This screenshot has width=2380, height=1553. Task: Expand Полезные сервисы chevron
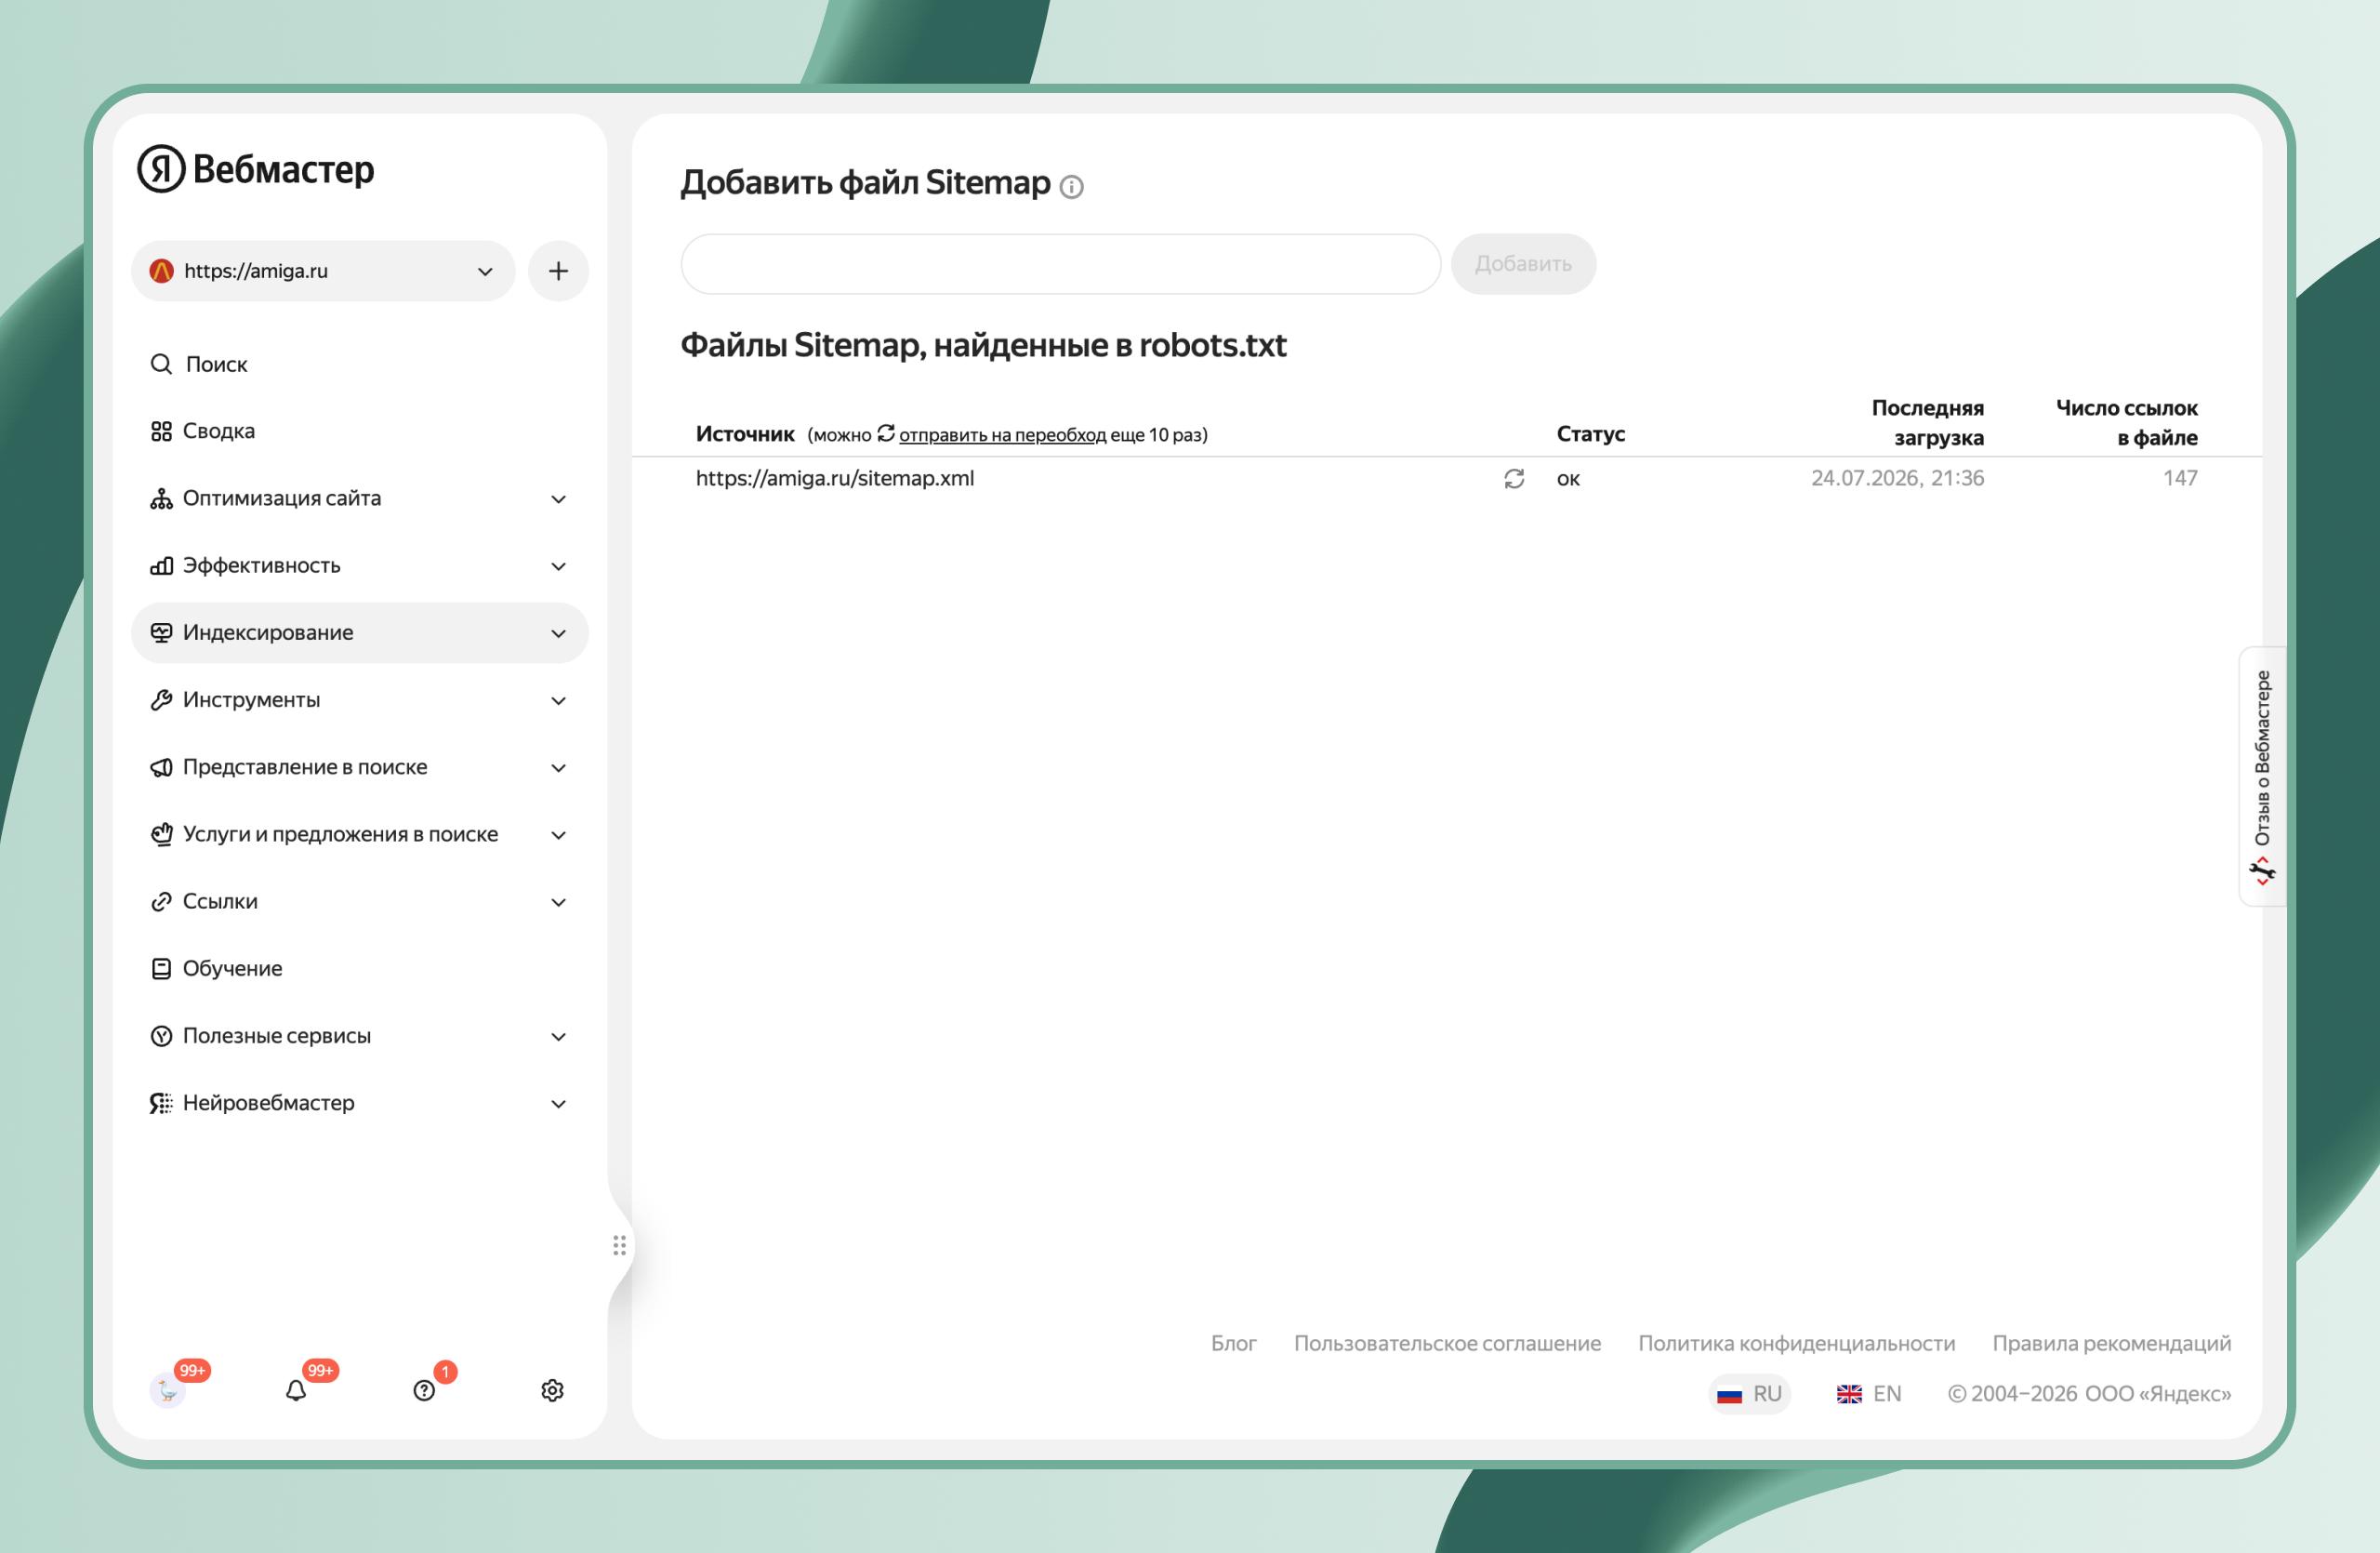pyautogui.click(x=558, y=1037)
